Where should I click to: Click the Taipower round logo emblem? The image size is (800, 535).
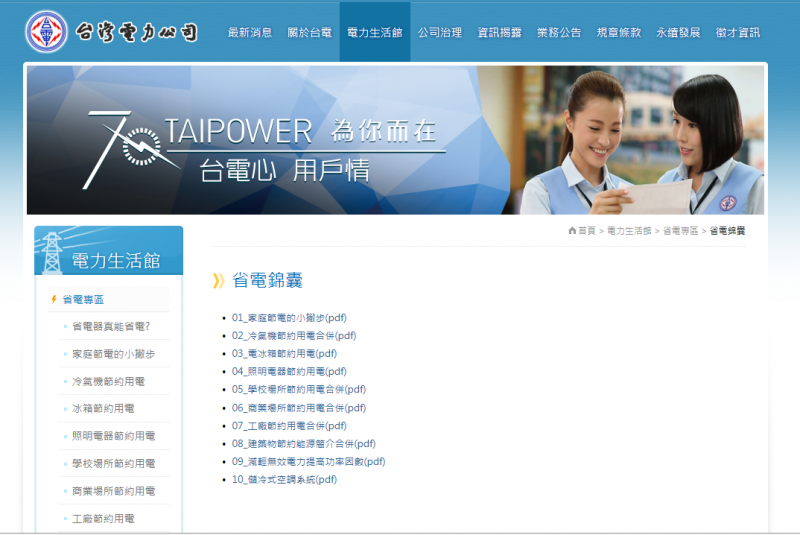coord(46,32)
